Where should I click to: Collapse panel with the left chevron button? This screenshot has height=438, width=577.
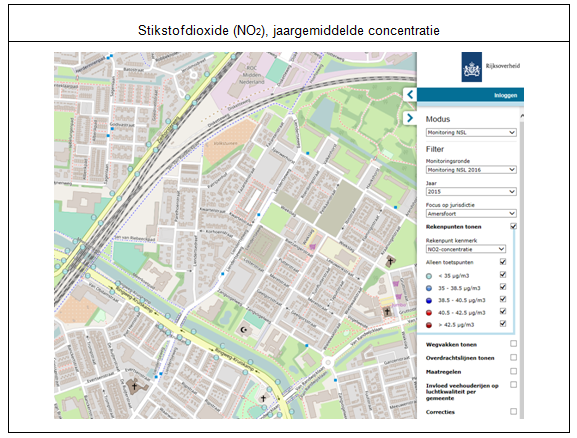[410, 95]
